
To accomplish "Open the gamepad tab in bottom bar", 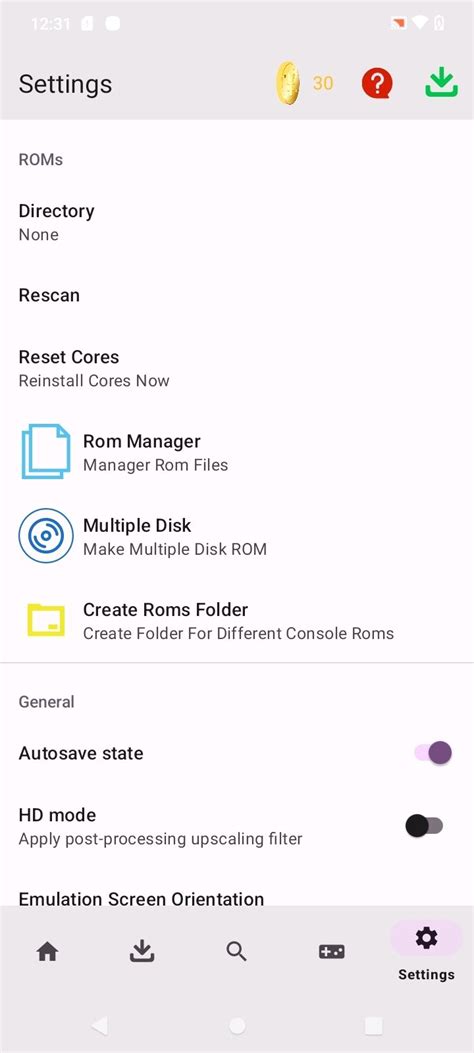I will 332,952.
